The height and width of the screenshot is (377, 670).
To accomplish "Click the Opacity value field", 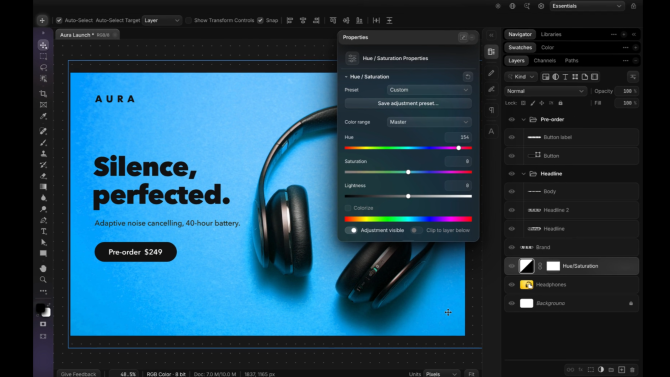I will (x=627, y=91).
